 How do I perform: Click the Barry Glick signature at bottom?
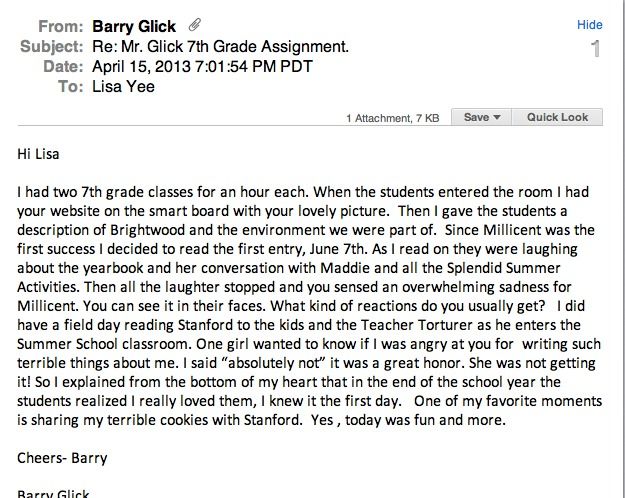coord(53,494)
